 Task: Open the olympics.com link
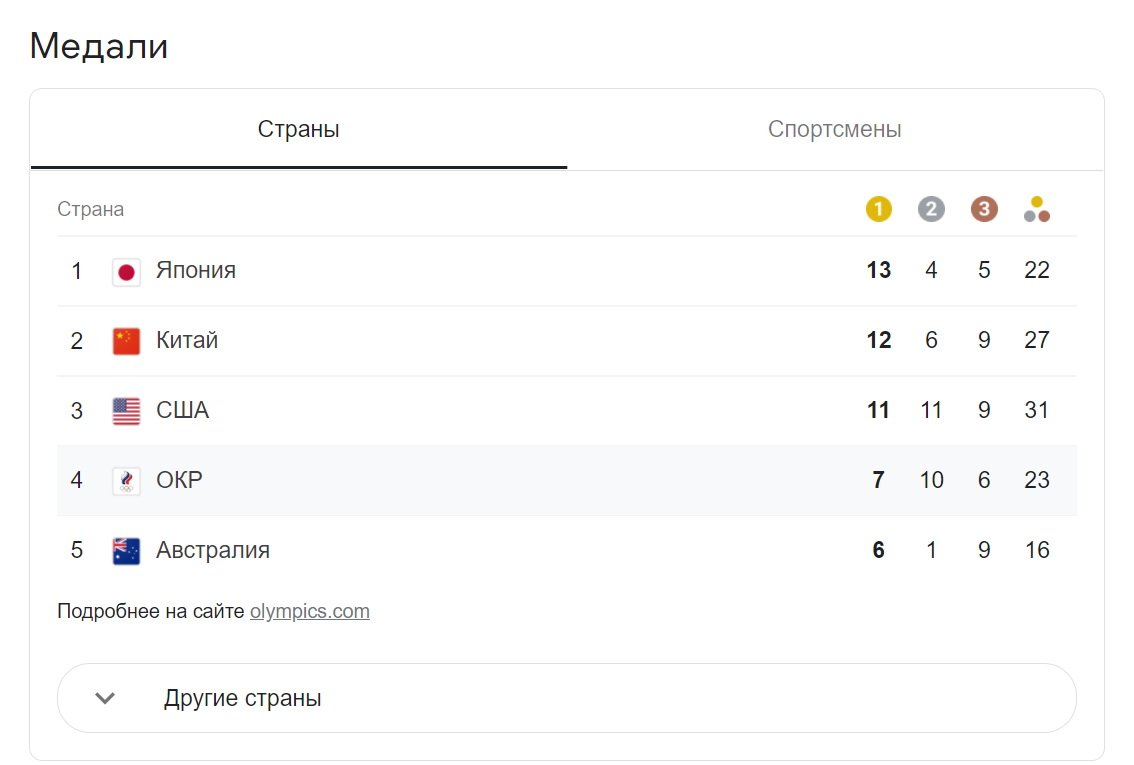point(309,611)
